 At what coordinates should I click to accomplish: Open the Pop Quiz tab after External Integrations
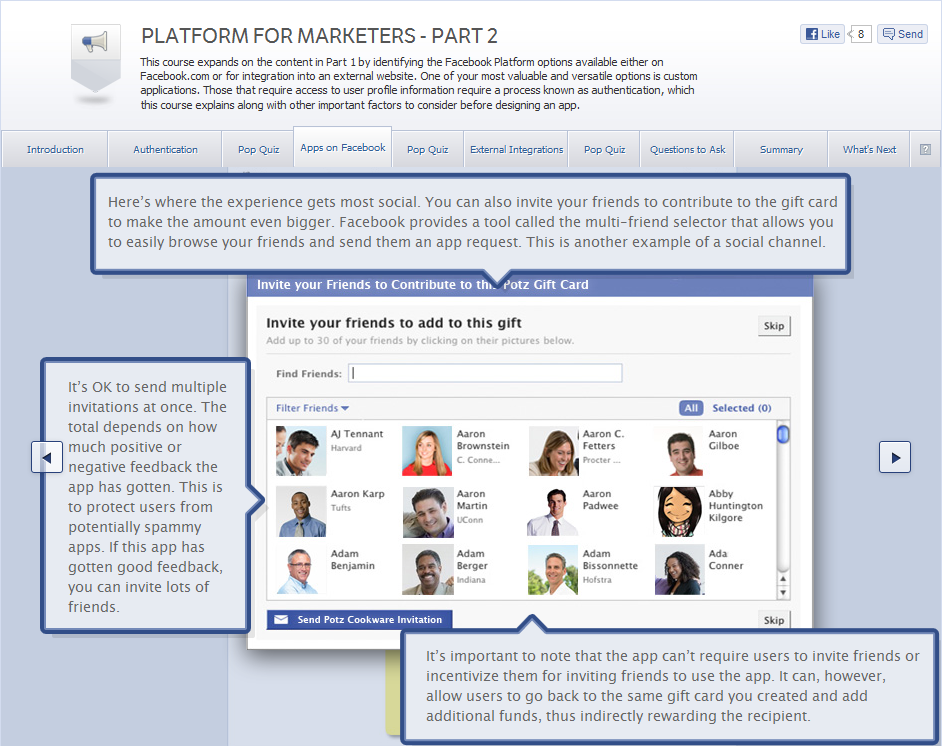coord(604,149)
